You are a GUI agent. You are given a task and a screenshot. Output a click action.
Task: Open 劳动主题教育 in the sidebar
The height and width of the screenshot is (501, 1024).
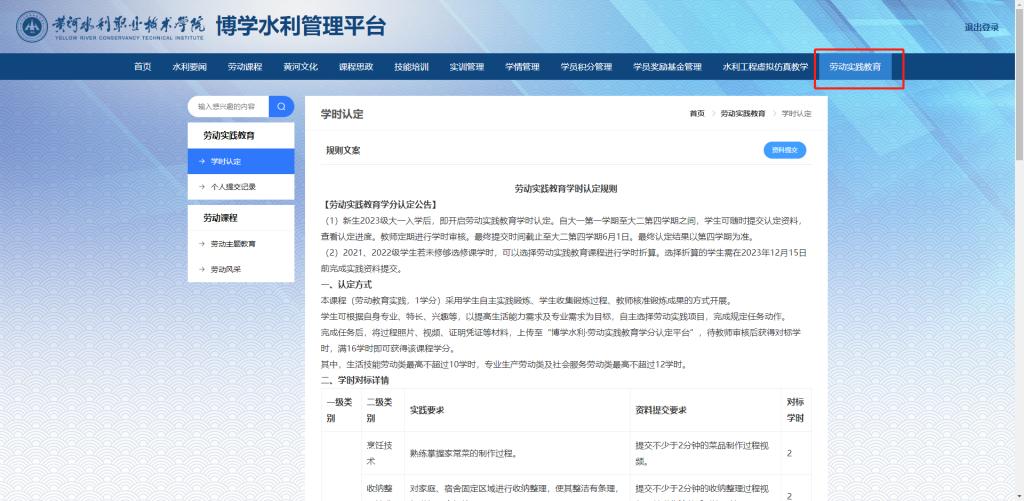click(240, 243)
